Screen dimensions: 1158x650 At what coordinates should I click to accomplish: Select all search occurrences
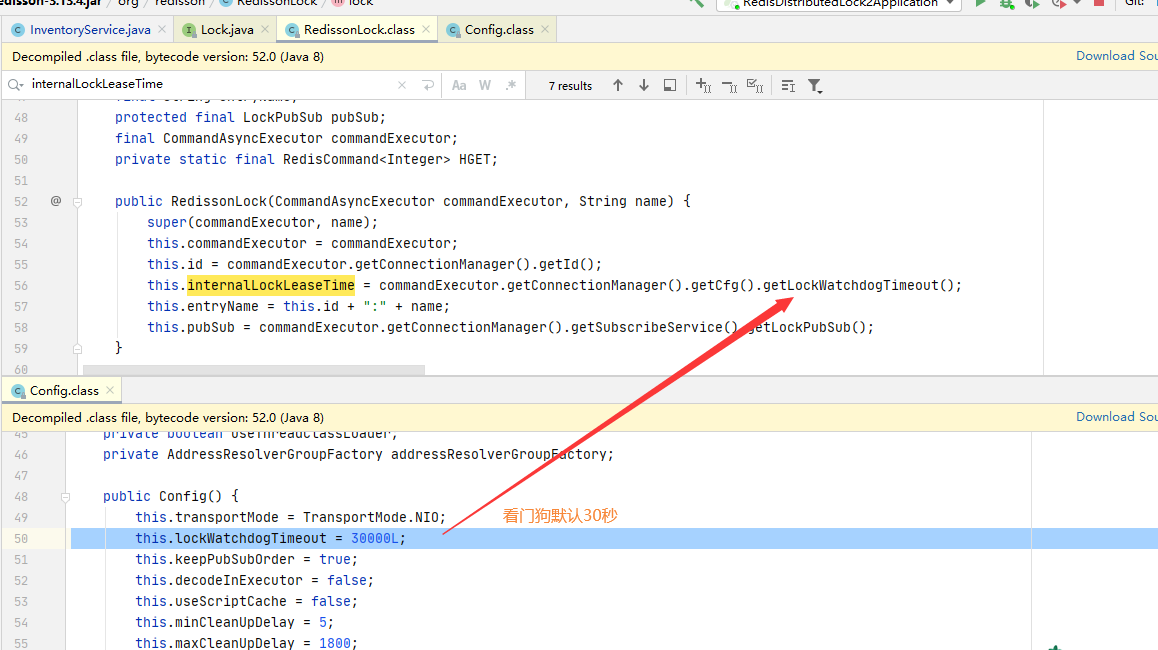(755, 86)
